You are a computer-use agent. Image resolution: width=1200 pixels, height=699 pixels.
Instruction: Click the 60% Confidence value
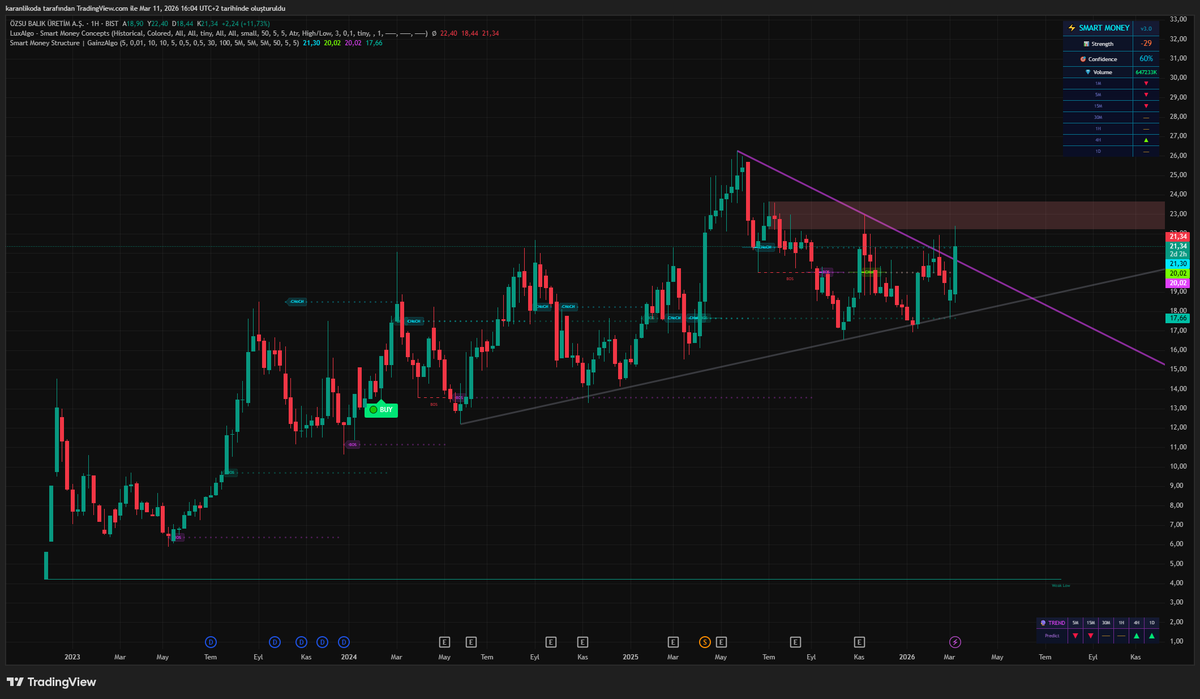pyautogui.click(x=1146, y=58)
